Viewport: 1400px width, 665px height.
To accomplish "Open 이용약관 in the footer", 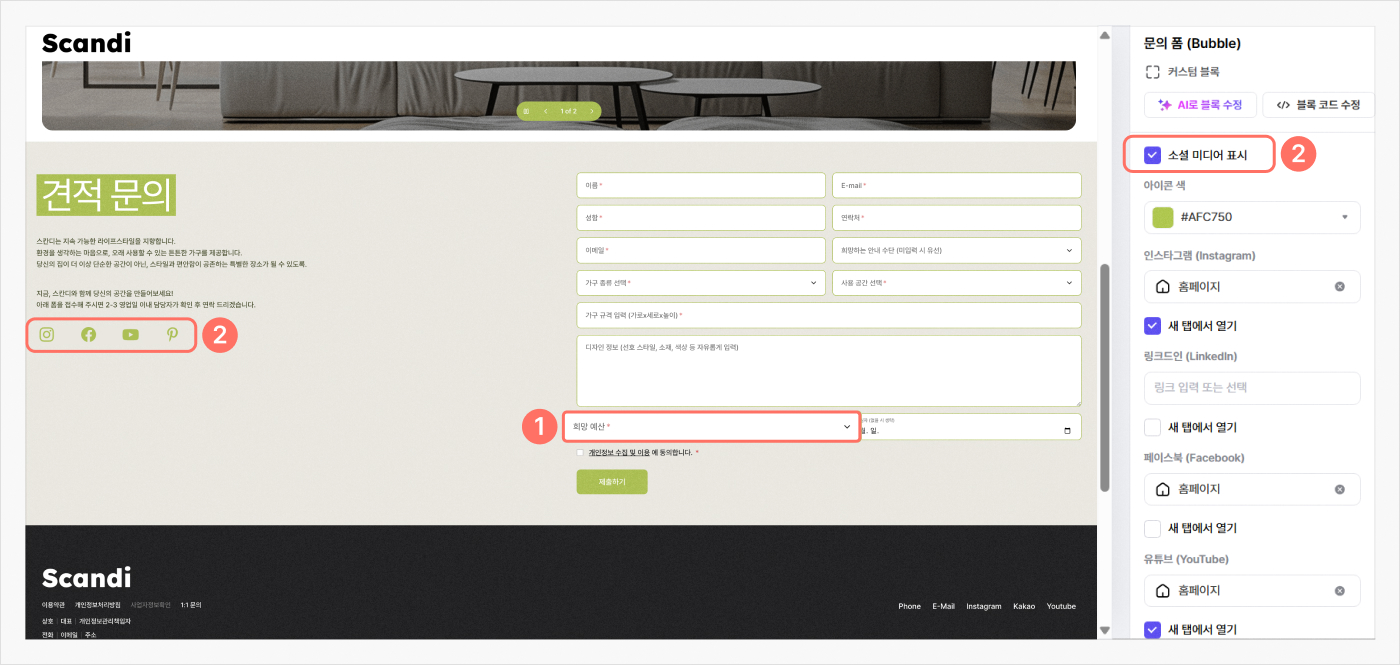I will (53, 605).
